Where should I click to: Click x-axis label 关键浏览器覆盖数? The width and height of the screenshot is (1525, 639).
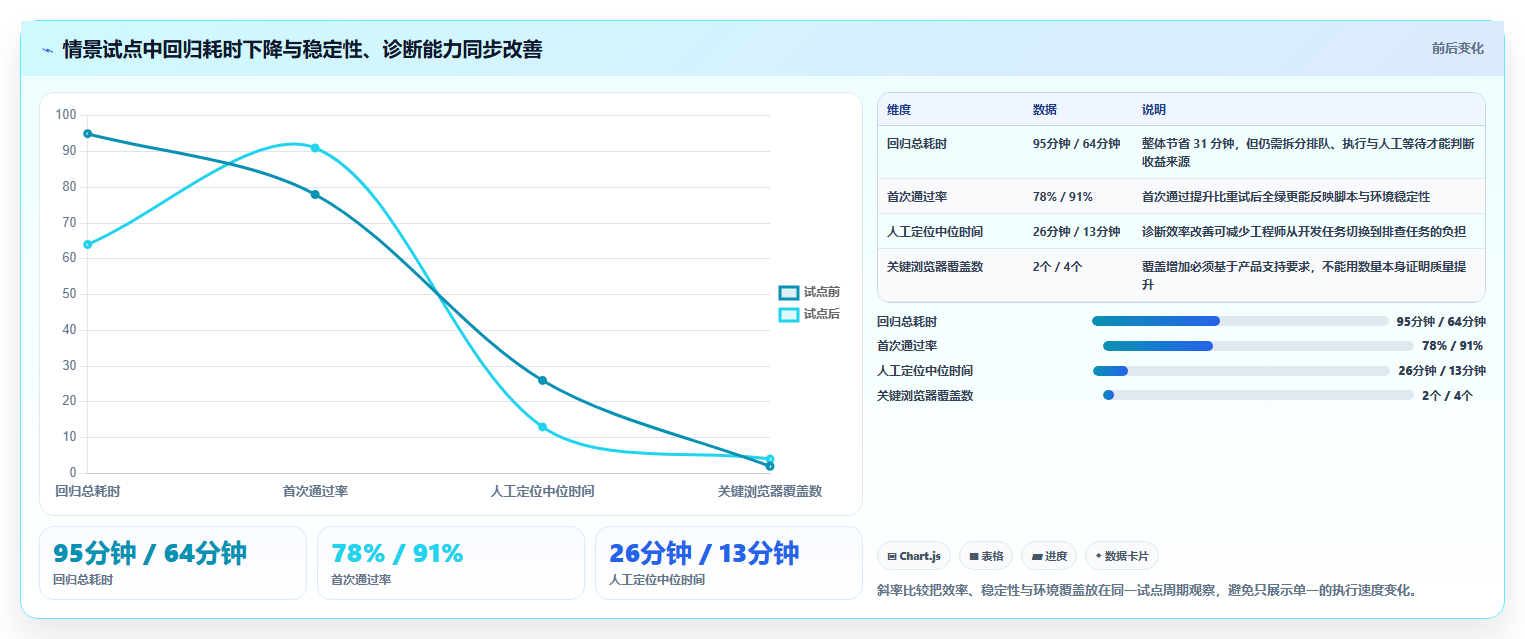(x=769, y=491)
